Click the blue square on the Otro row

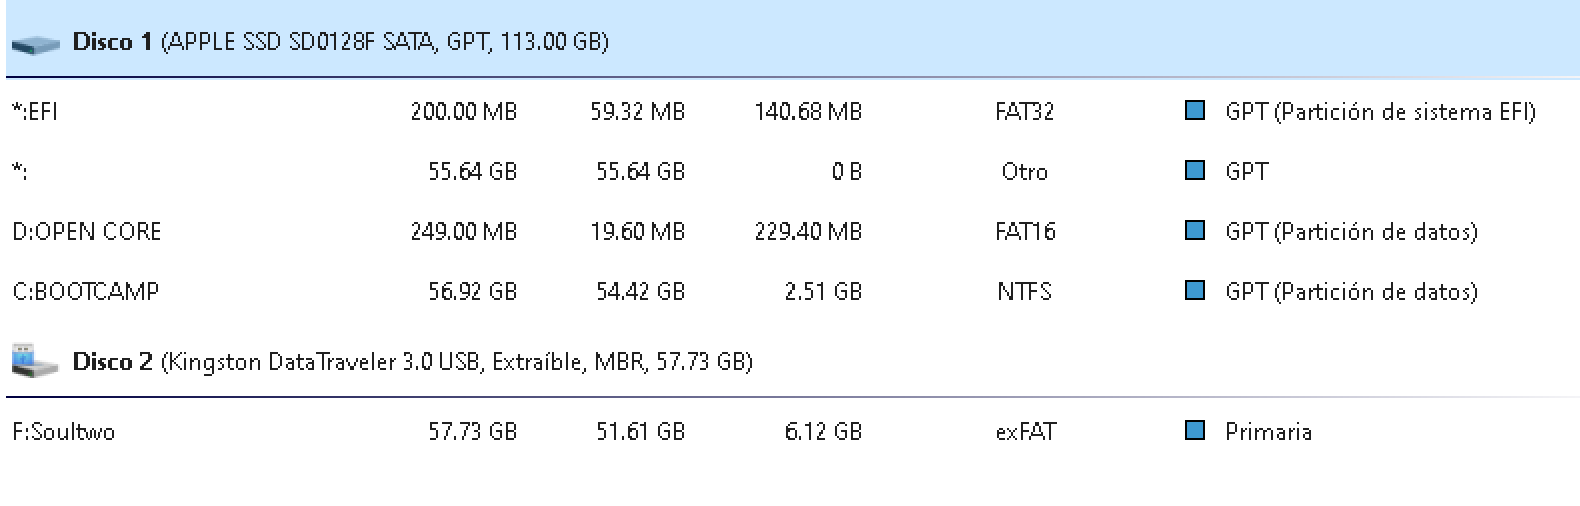[1194, 170]
